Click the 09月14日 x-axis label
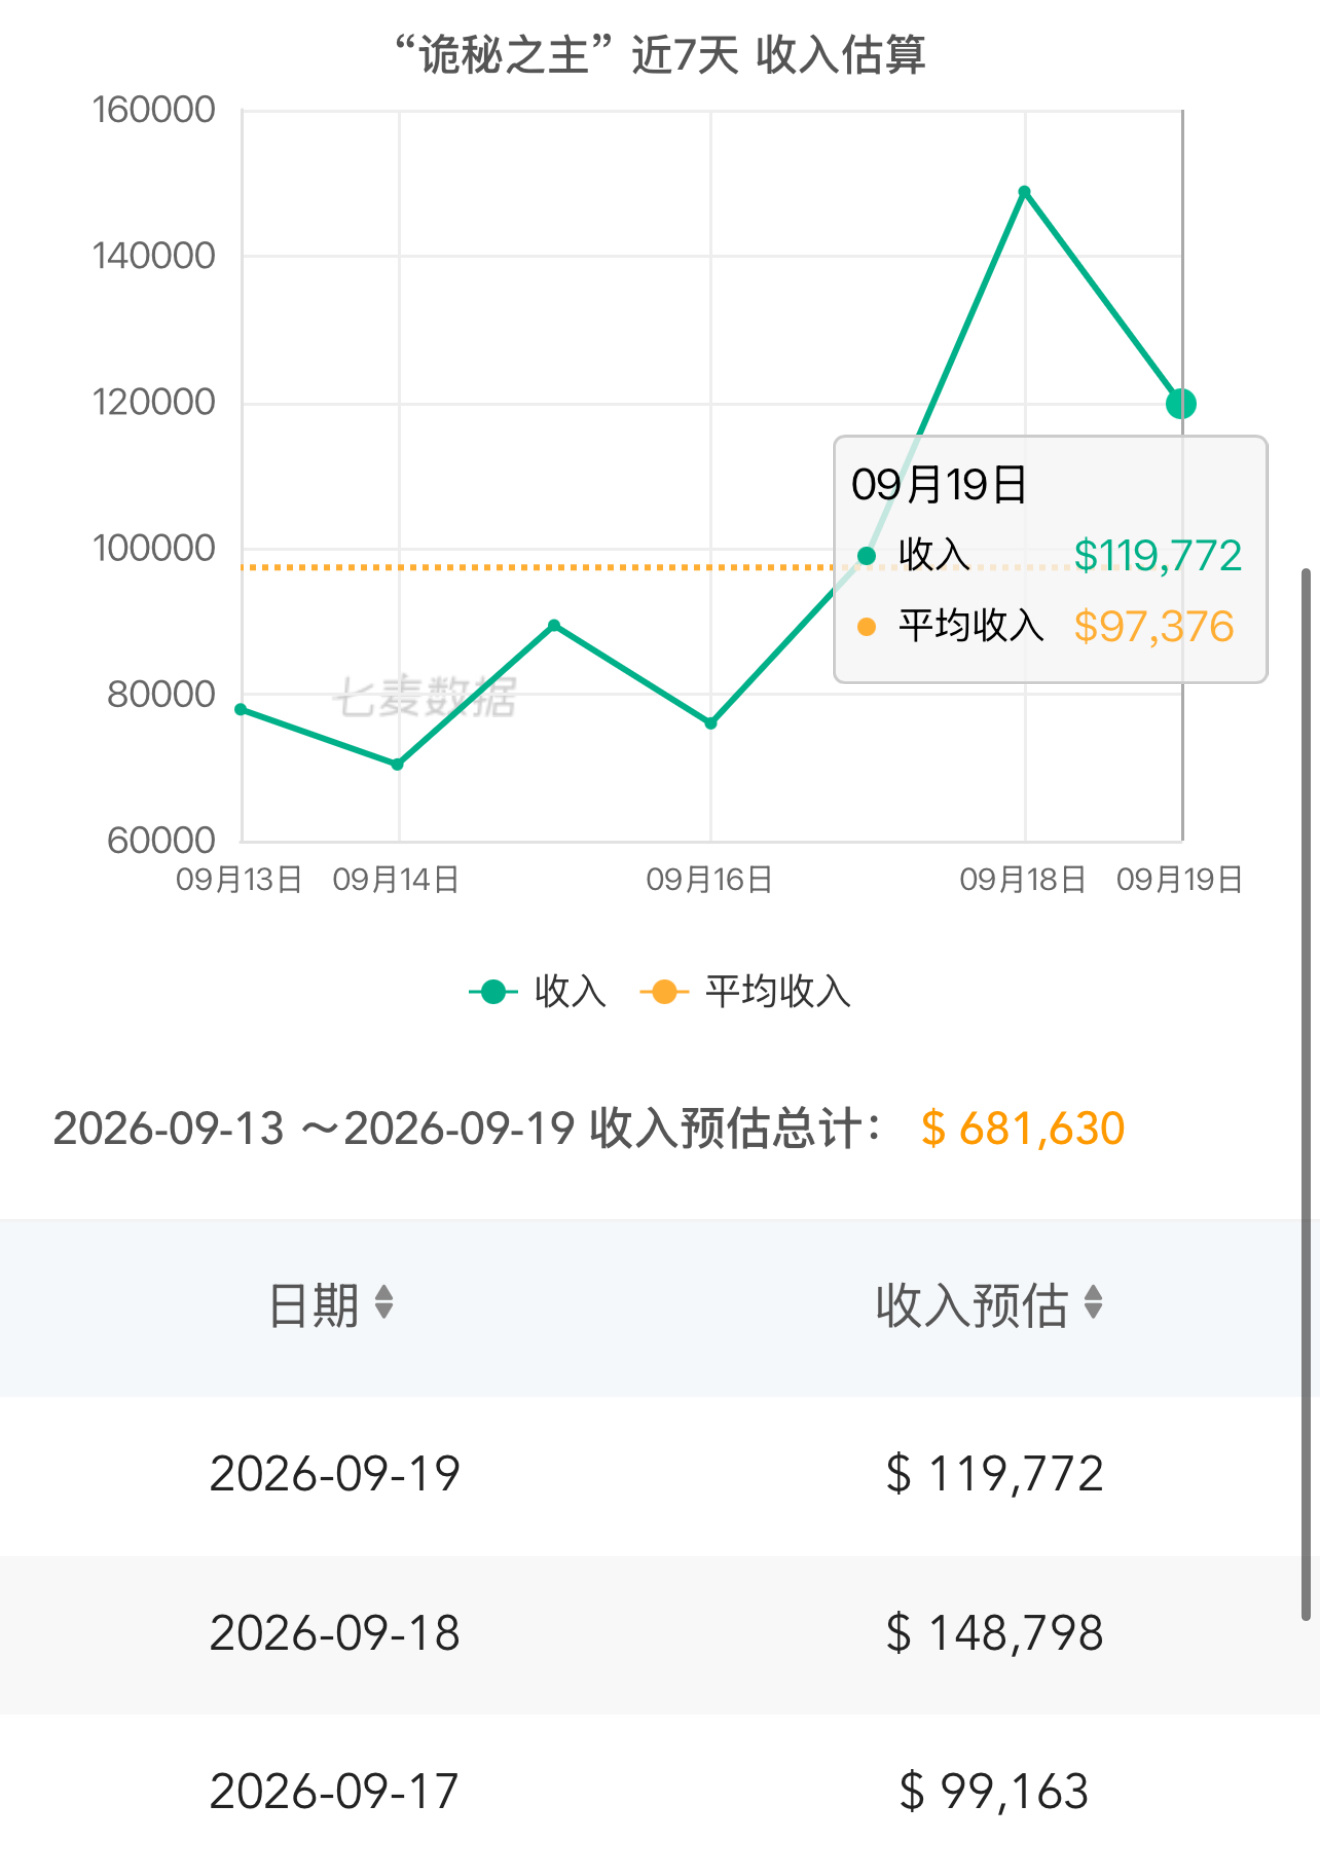Image resolution: width=1320 pixels, height=1851 pixels. [x=396, y=880]
